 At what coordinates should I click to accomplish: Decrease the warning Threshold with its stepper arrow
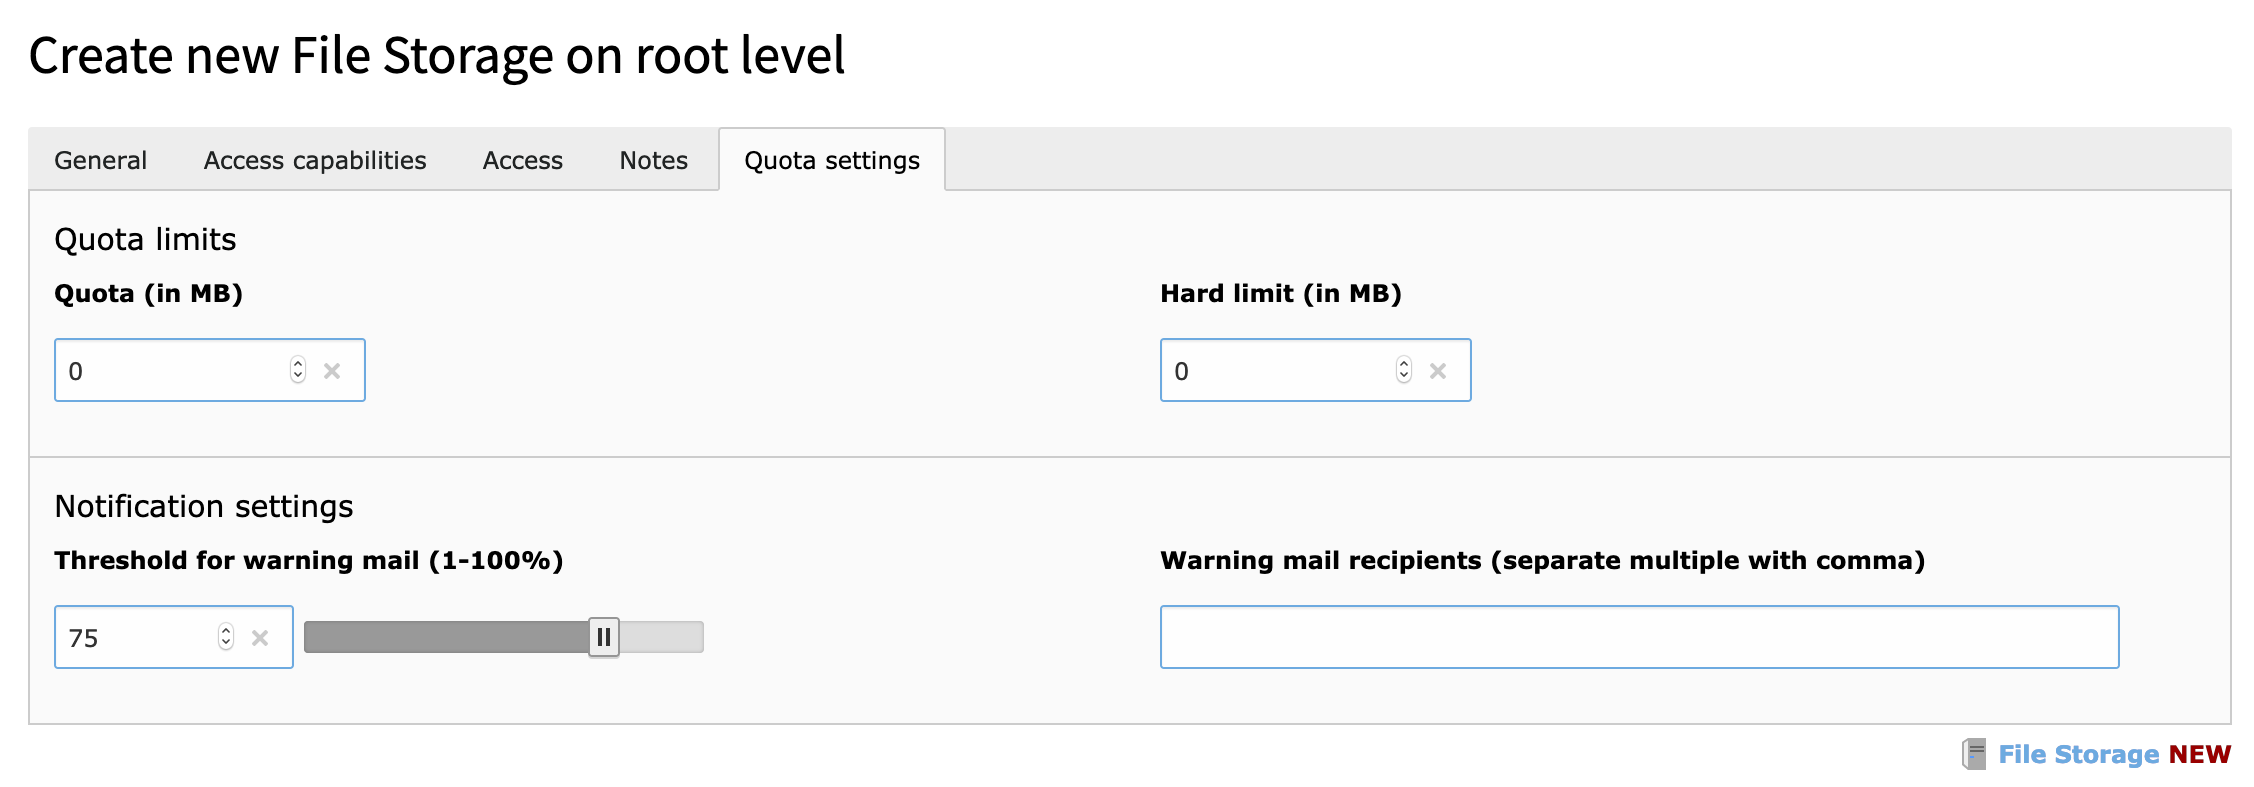click(x=226, y=643)
